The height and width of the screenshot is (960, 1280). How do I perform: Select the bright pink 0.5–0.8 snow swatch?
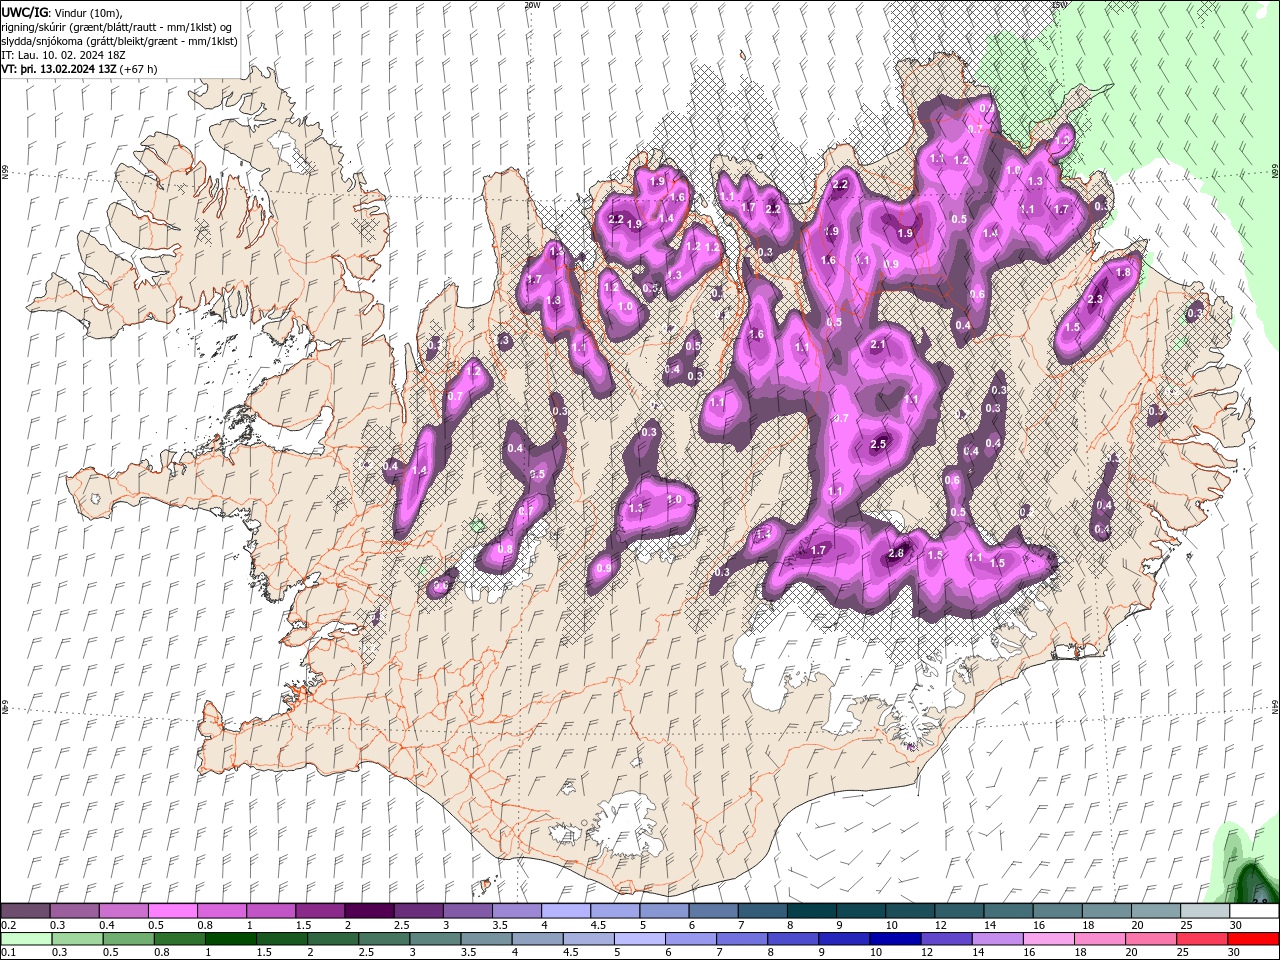pyautogui.click(x=173, y=911)
